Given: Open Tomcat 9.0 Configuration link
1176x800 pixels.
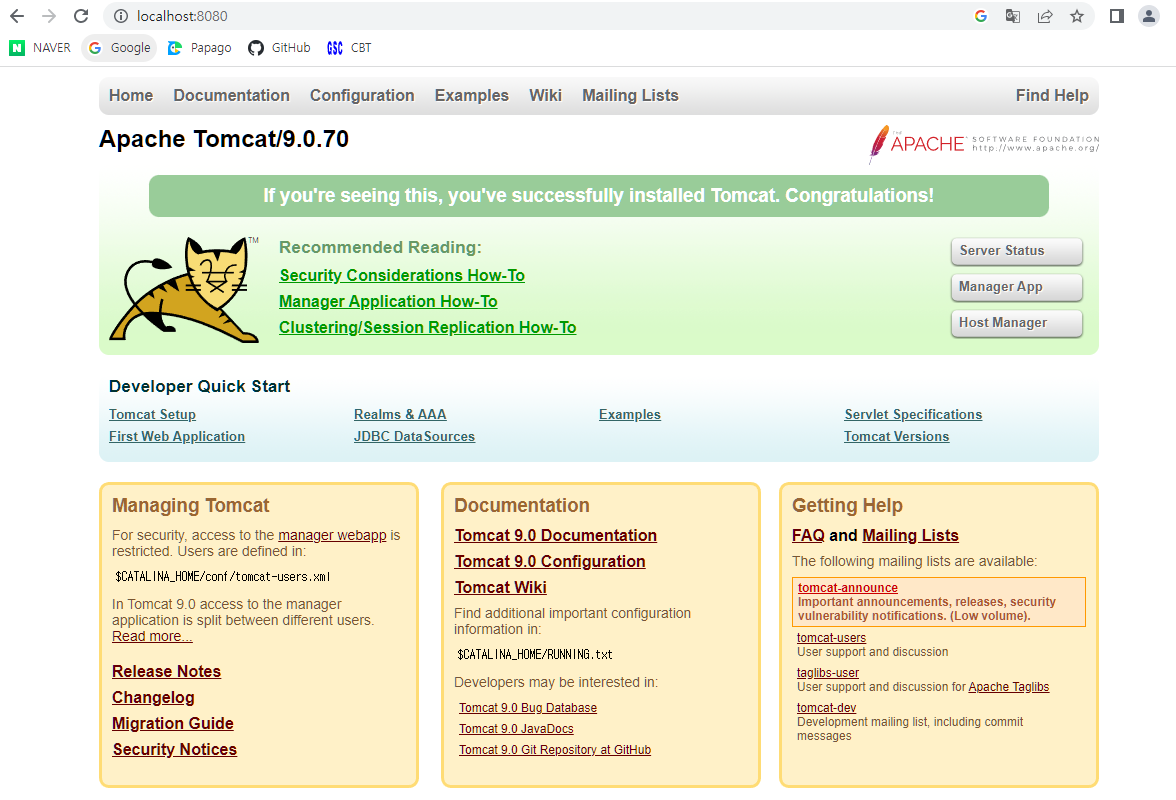Looking at the screenshot, I should [x=550, y=562].
